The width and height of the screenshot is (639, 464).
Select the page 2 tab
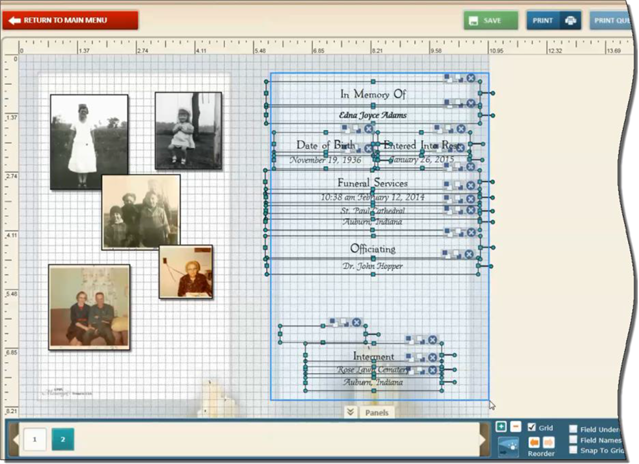click(x=62, y=439)
